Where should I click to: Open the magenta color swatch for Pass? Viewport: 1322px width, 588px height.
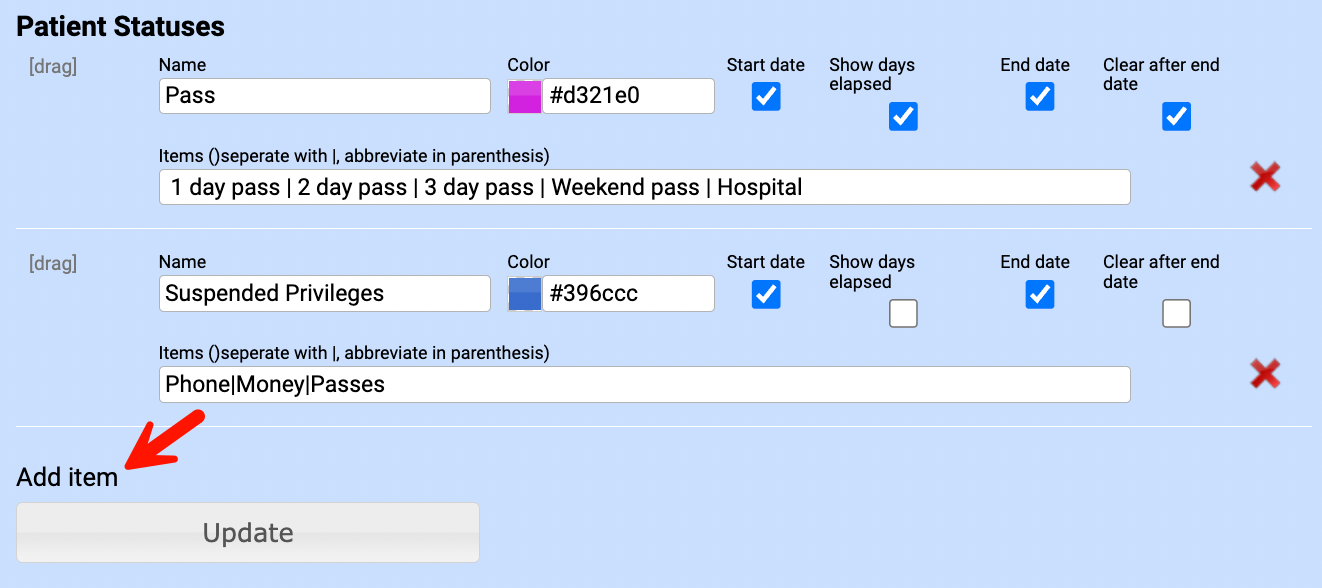point(525,97)
